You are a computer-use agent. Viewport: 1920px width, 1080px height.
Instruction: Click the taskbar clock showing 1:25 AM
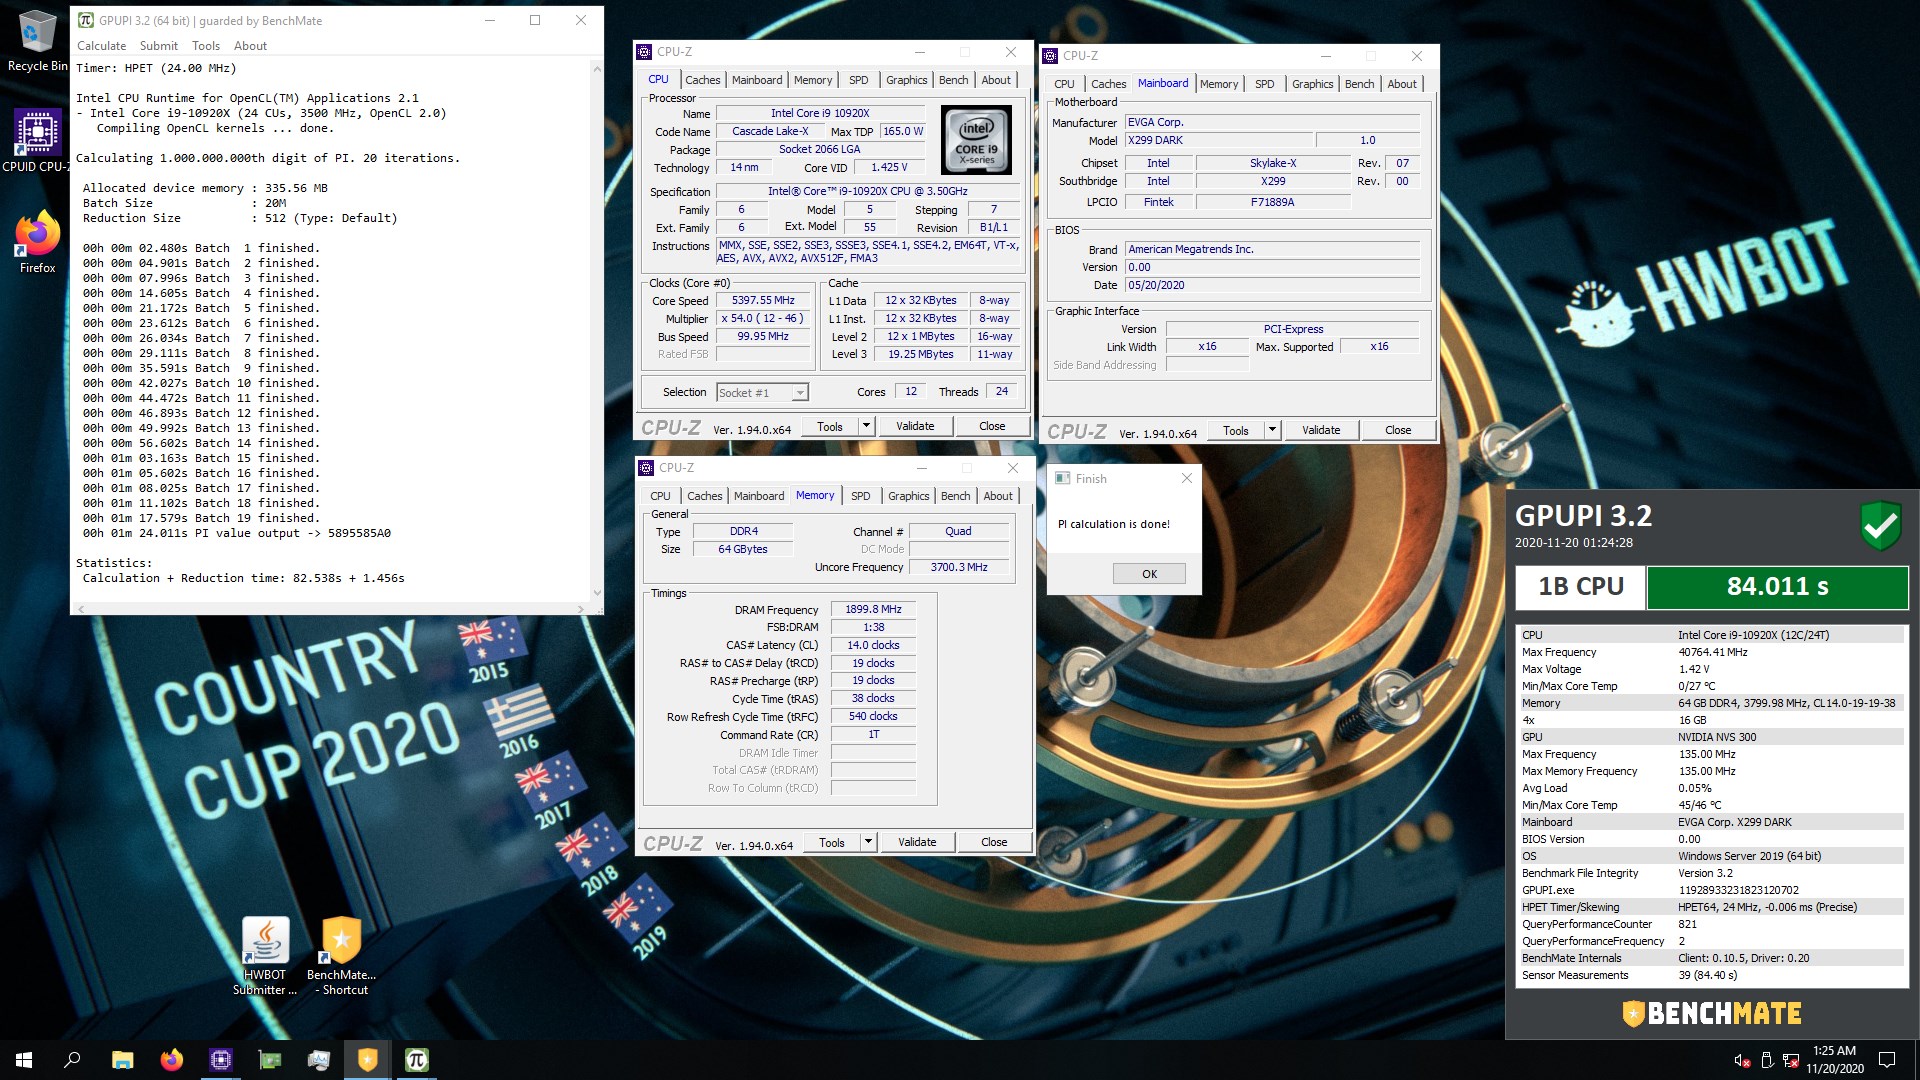click(x=1834, y=1060)
